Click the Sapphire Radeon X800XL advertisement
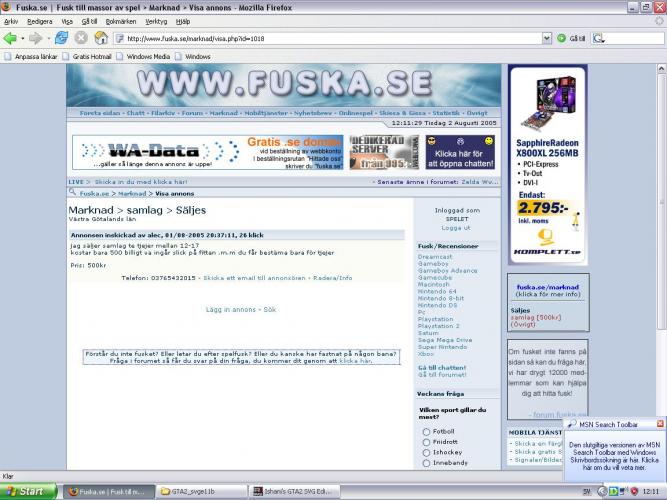667x500 pixels. pyautogui.click(x=548, y=165)
